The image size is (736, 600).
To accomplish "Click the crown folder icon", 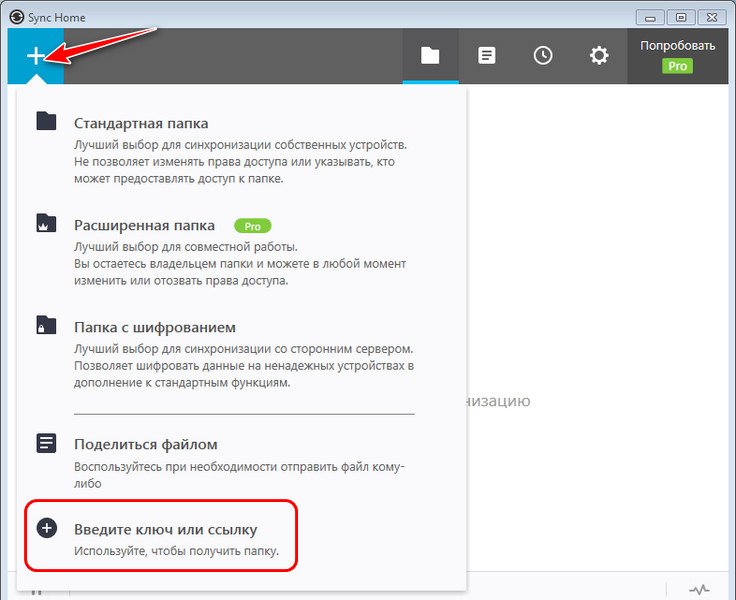I will pyautogui.click(x=46, y=223).
